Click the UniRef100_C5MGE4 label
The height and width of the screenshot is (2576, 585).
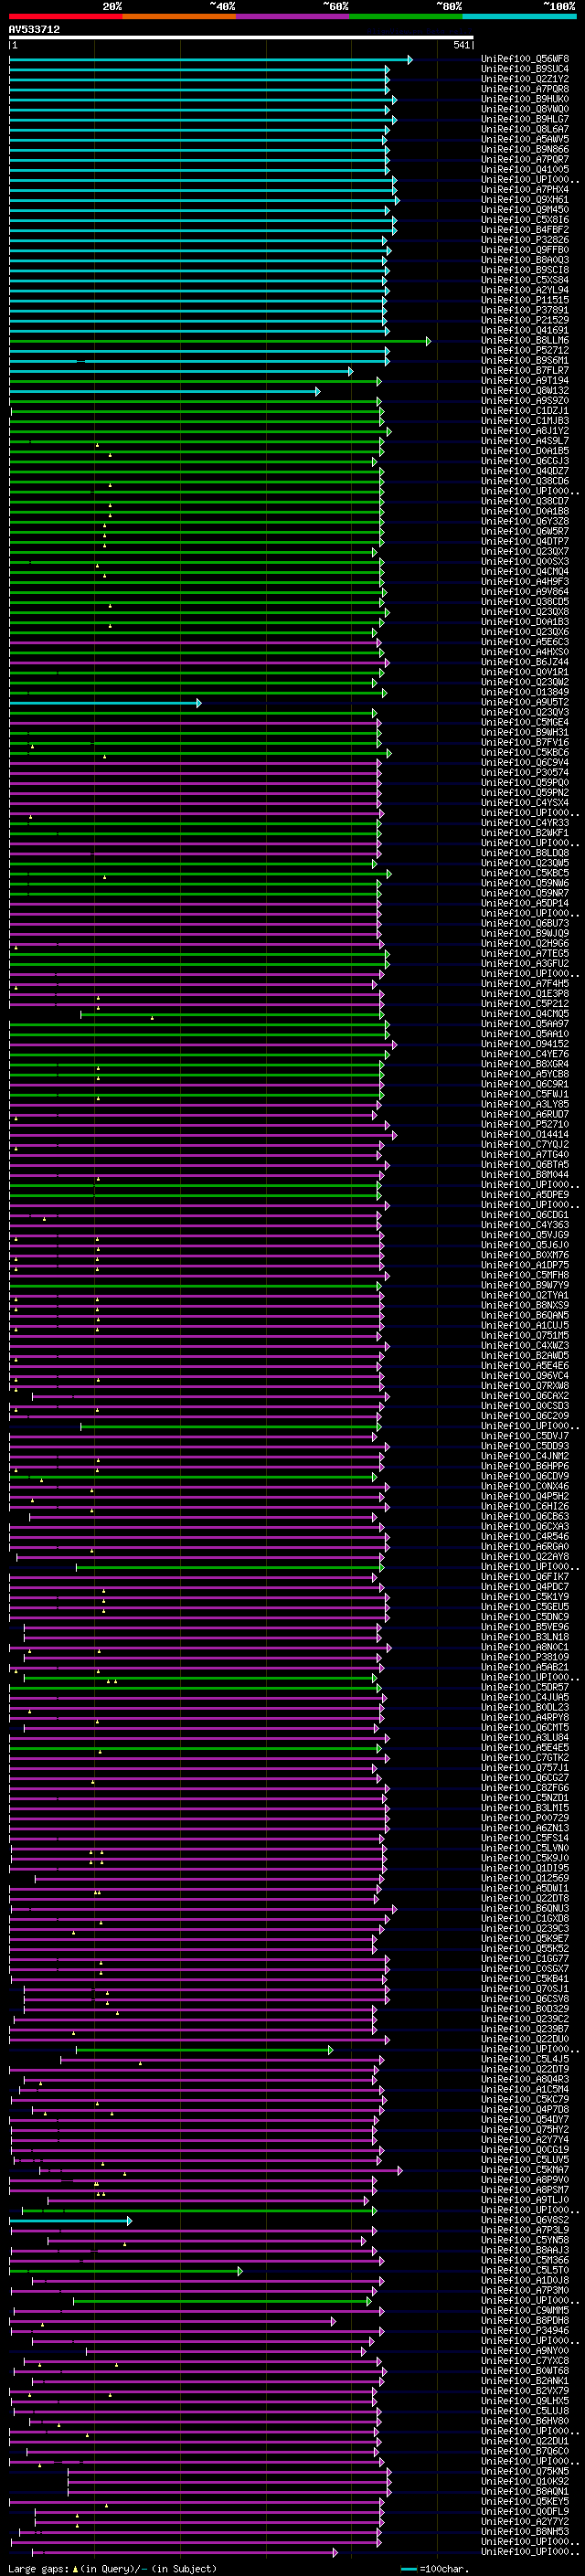pos(525,723)
